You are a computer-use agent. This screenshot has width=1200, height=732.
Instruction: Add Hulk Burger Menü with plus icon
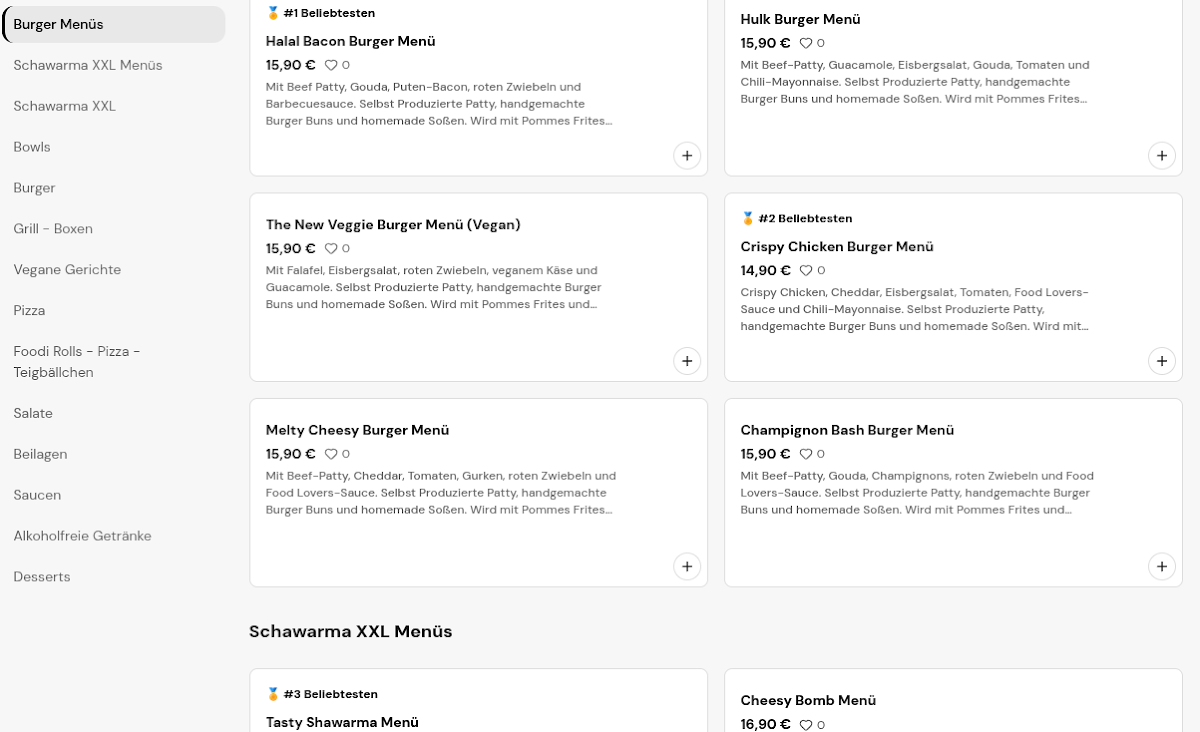point(1161,156)
